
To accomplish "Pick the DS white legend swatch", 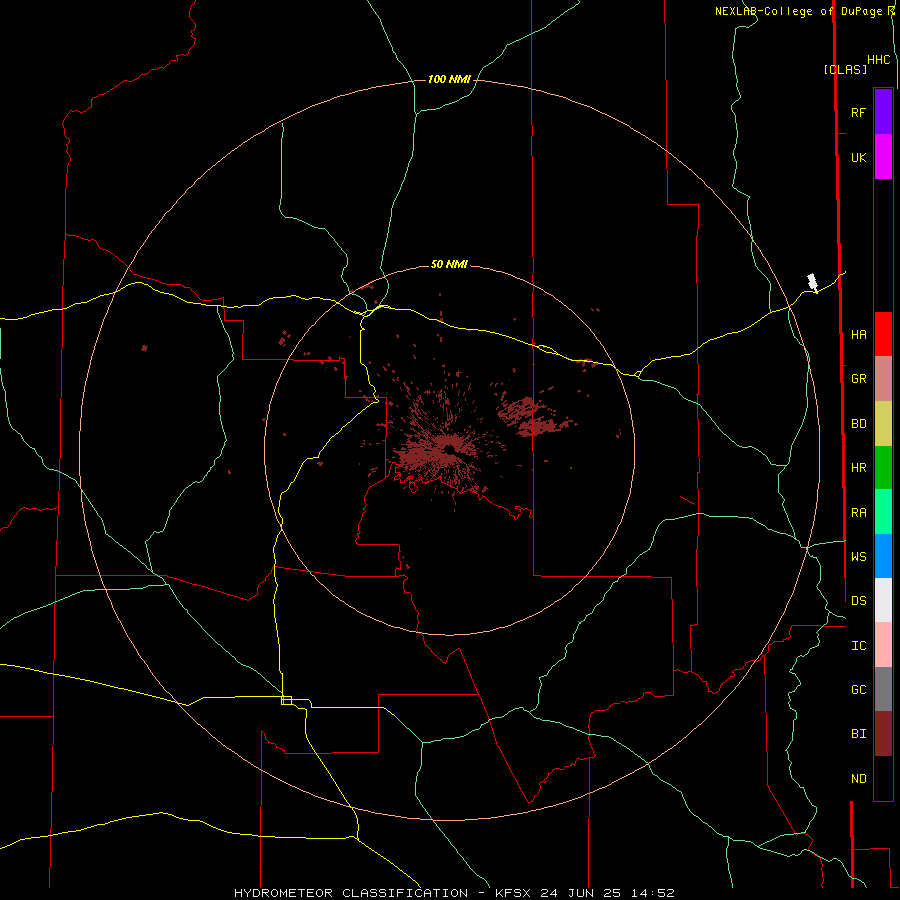I will pyautogui.click(x=883, y=600).
